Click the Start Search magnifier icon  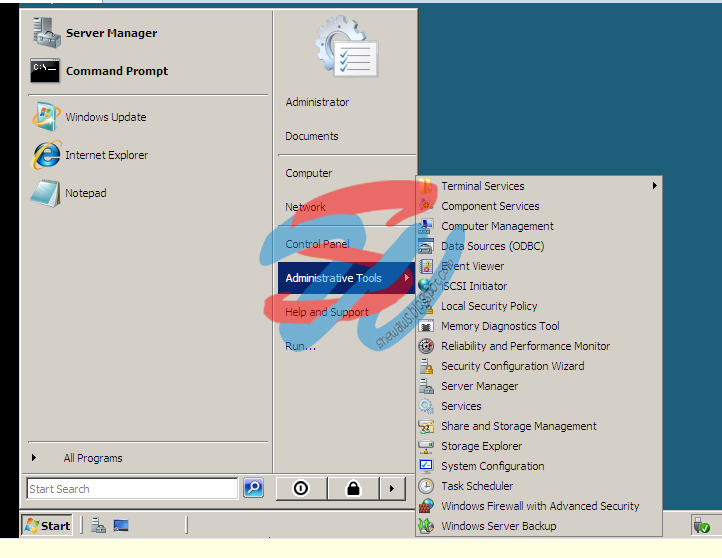253,488
